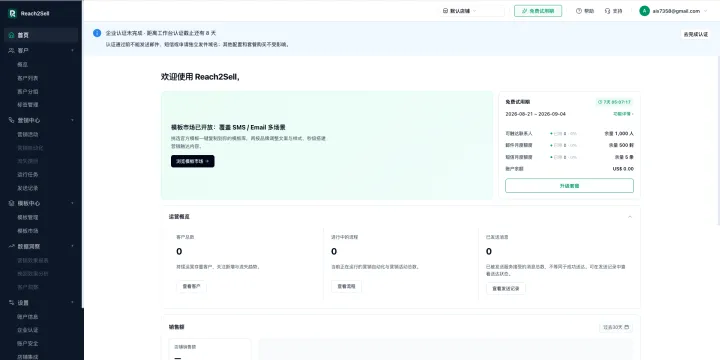Screen dimensions: 720x360
Task: Collapse the 模板中心 sidebar group
Action: [72, 203]
